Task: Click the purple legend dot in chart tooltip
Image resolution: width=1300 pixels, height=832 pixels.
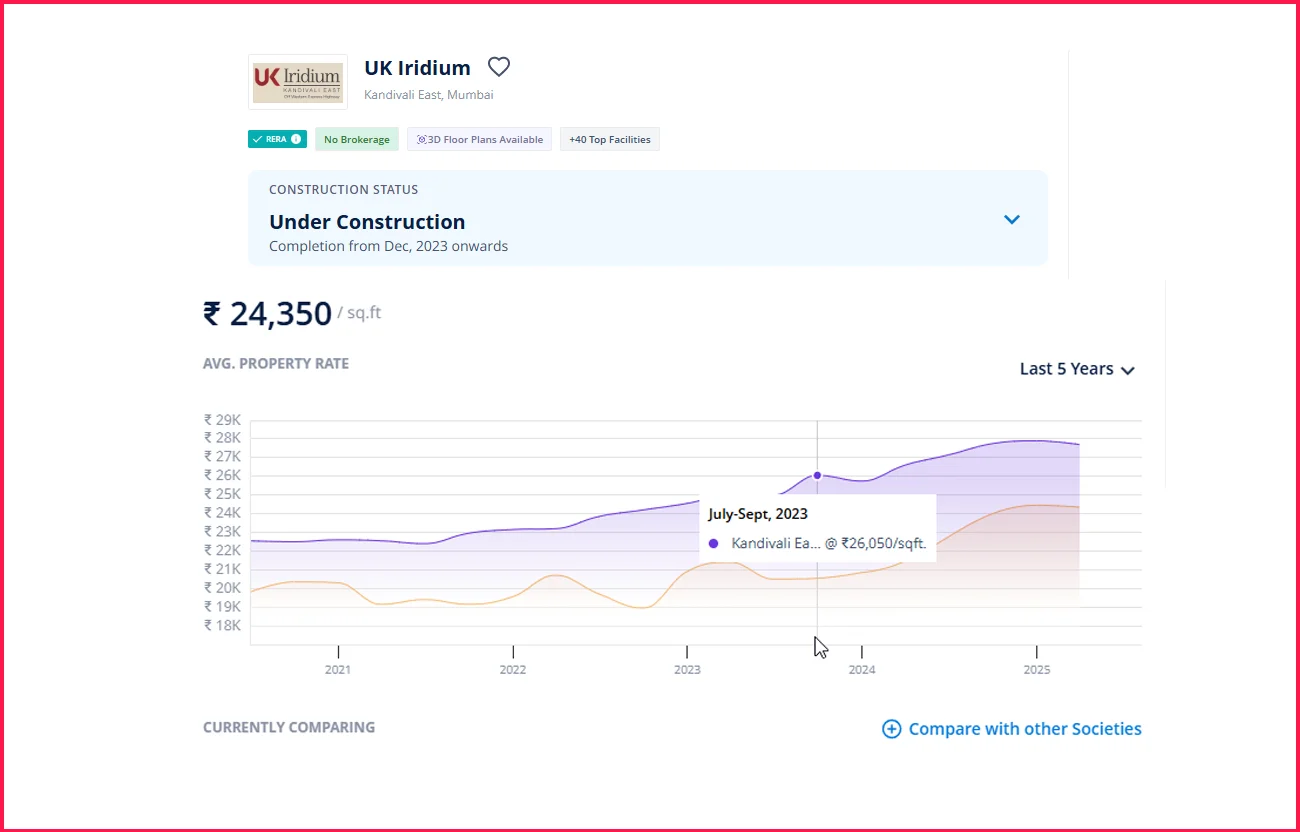Action: click(x=713, y=543)
